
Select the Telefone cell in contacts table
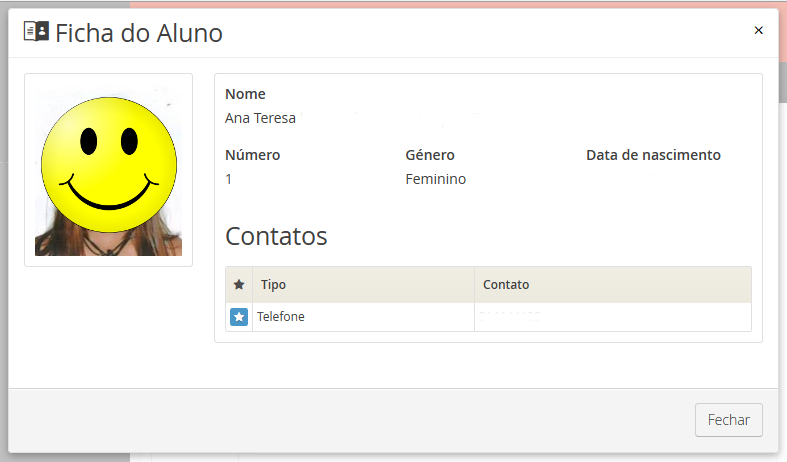(x=281, y=317)
